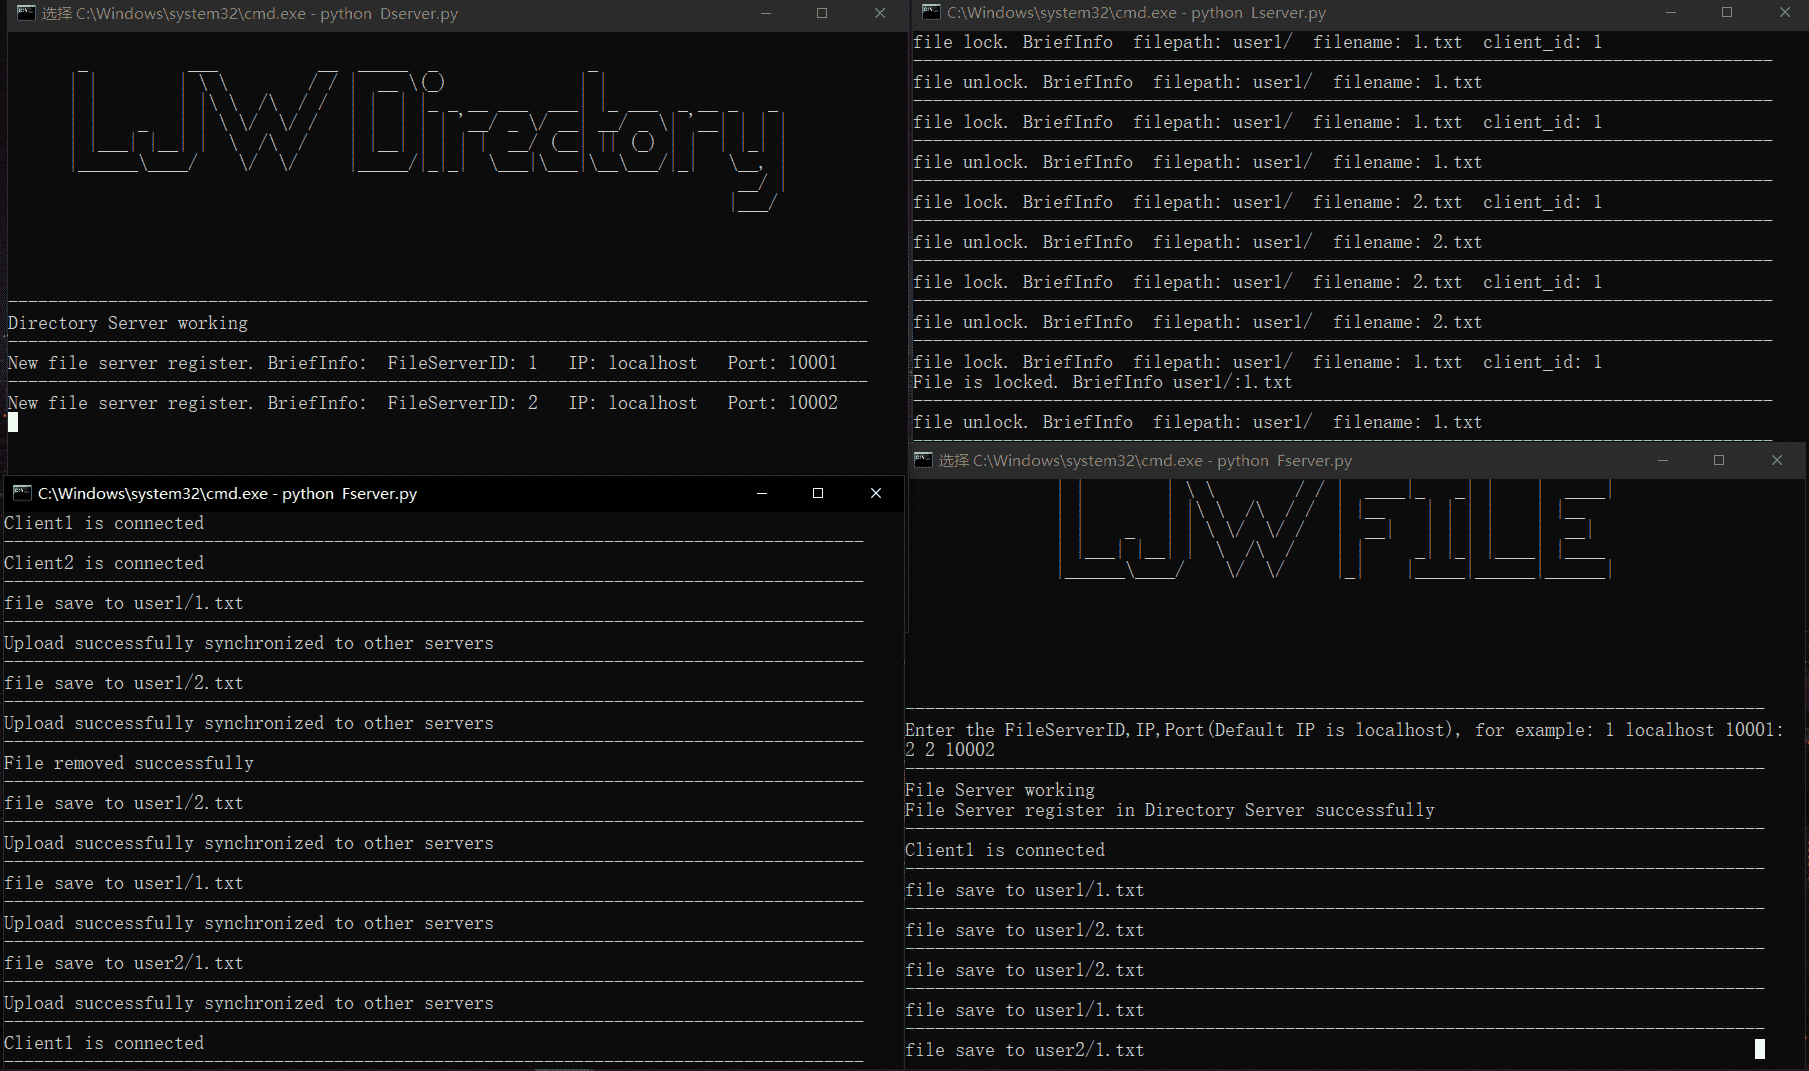The image size is (1809, 1071).
Task: Click 'Client2 is connected' in the left Fserver window
Action: pos(104,563)
